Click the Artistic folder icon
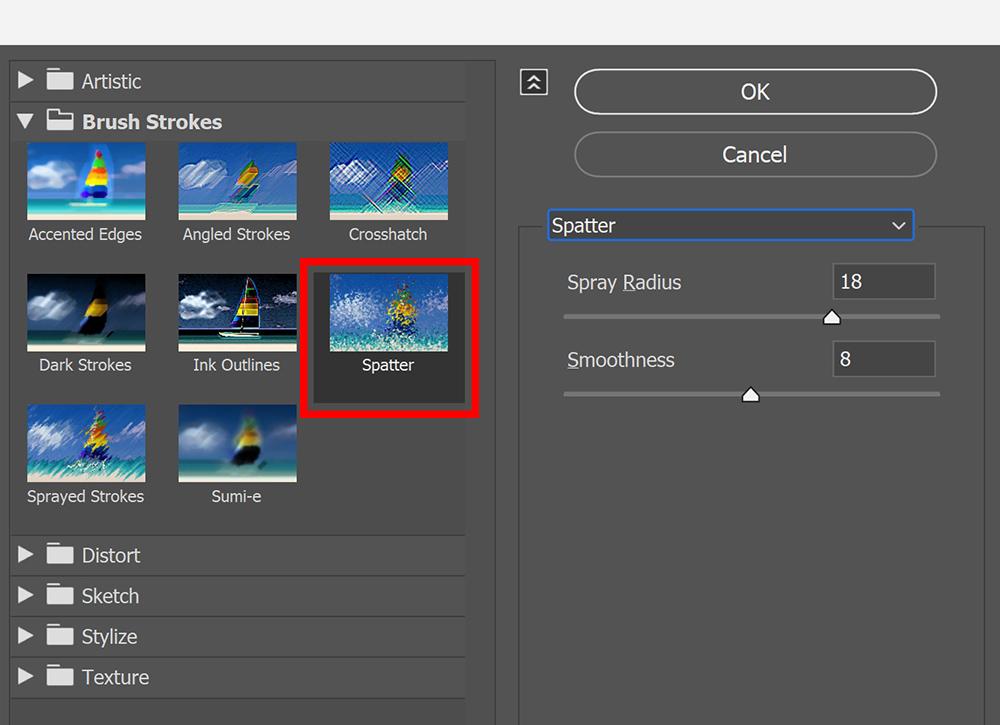This screenshot has height=725, width=1000. (60, 80)
